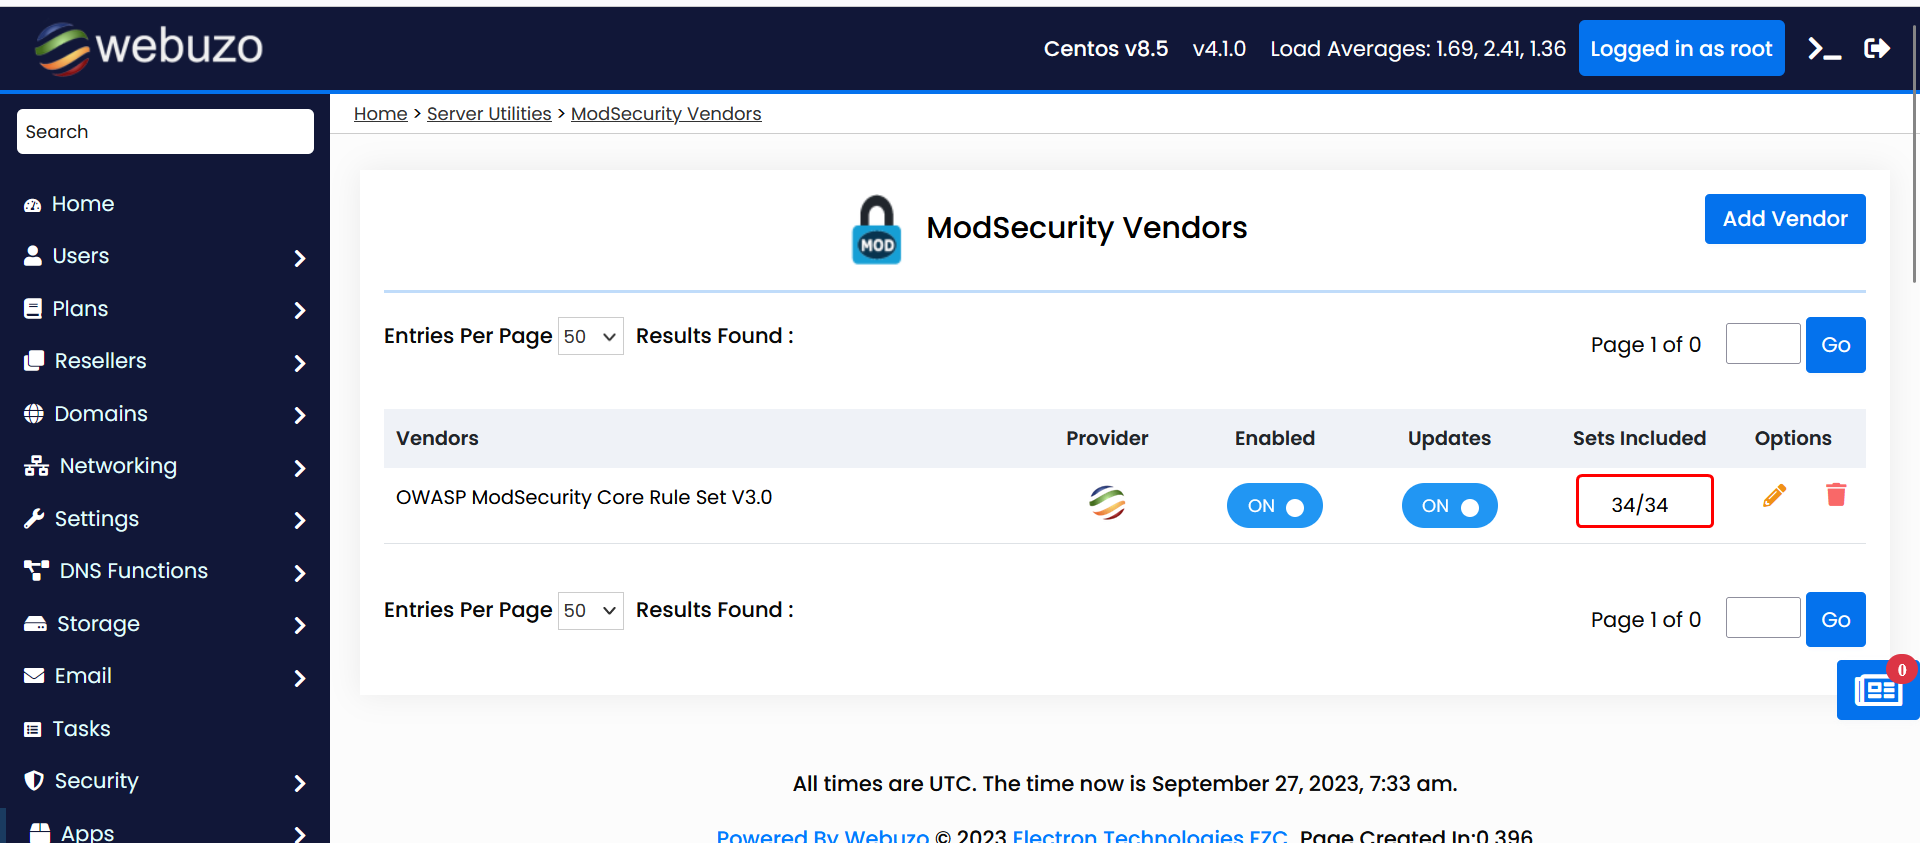Image resolution: width=1920 pixels, height=843 pixels.
Task: Delete OWASP vendor using trash icon
Action: [1836, 495]
